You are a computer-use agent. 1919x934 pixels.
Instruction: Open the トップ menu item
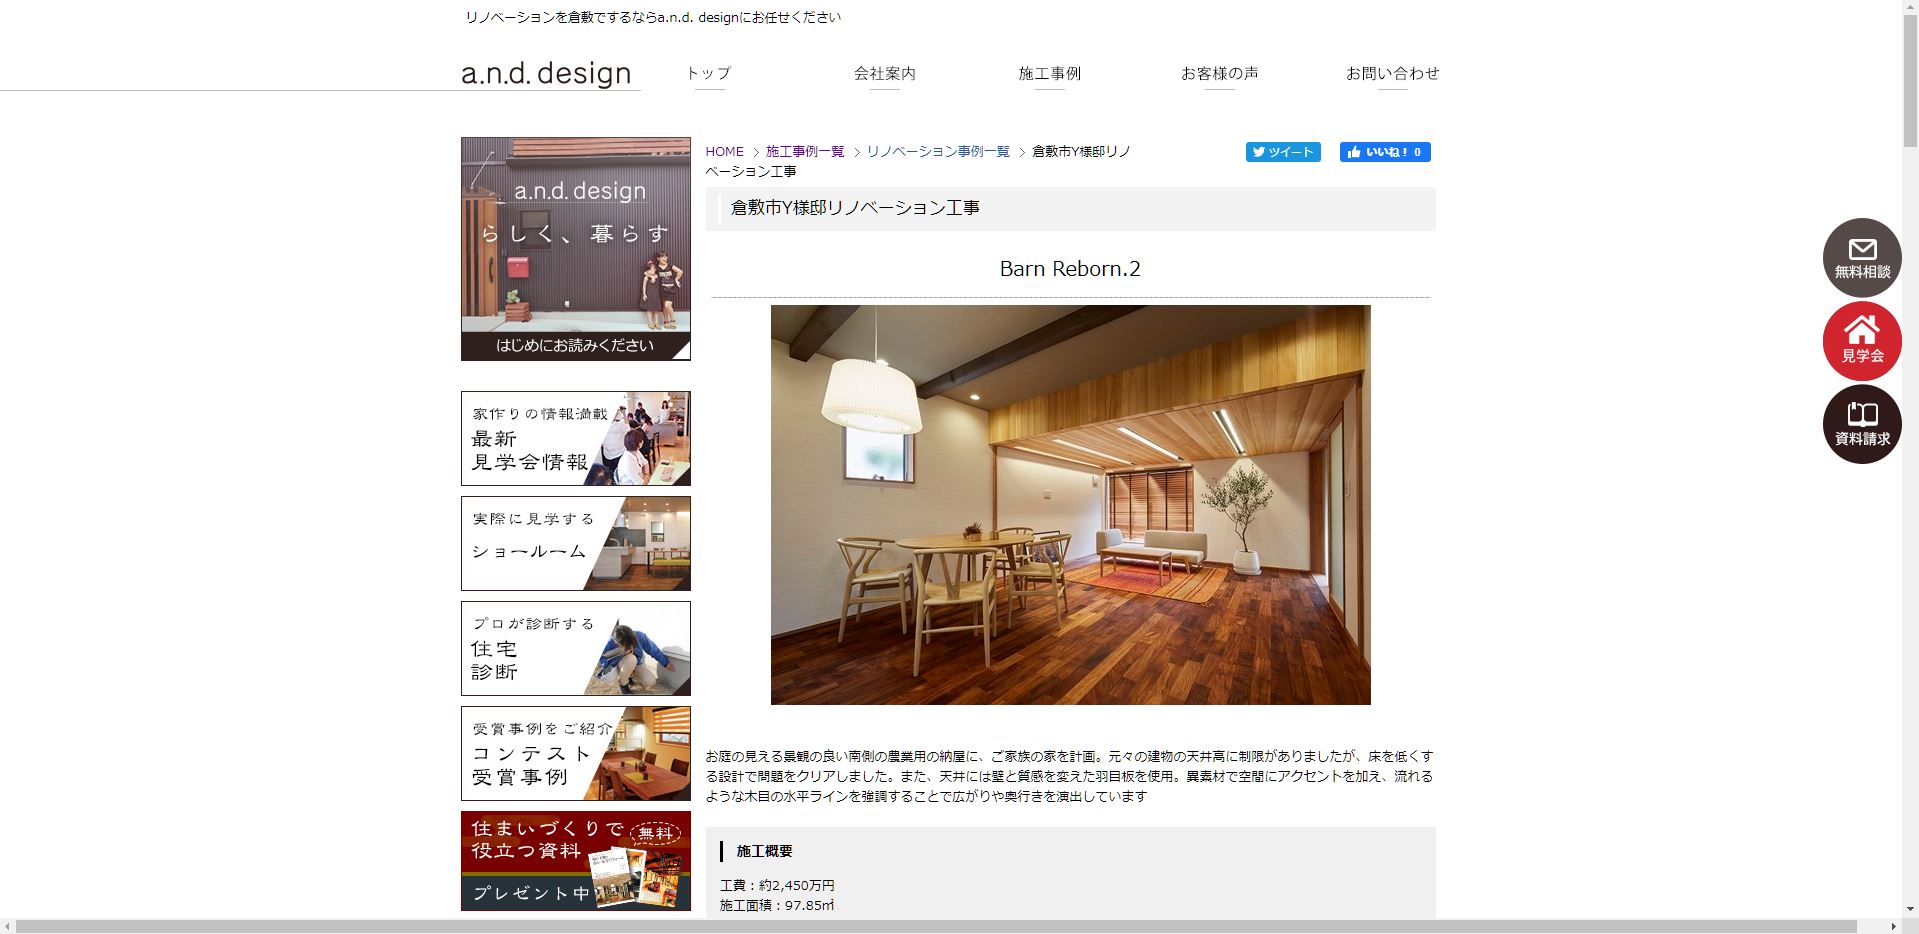709,73
